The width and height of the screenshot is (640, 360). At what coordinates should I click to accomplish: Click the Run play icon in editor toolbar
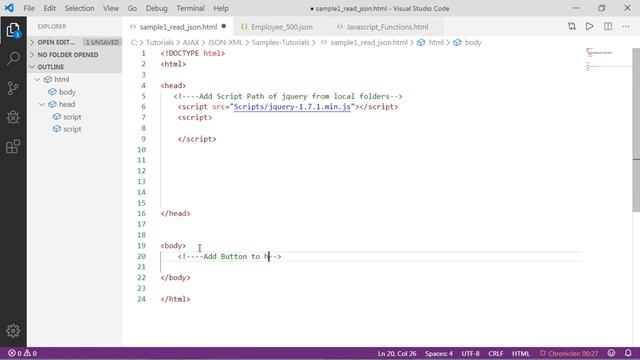tap(590, 27)
